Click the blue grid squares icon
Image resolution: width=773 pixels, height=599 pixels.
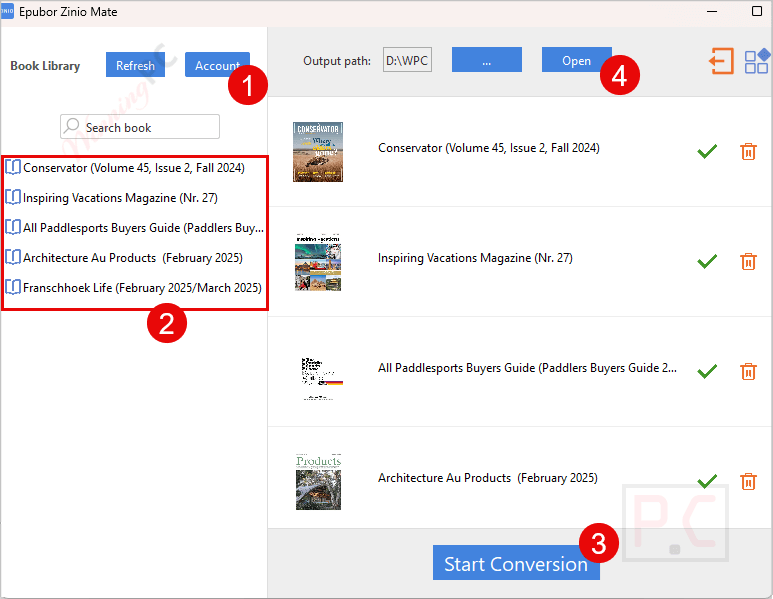click(757, 61)
